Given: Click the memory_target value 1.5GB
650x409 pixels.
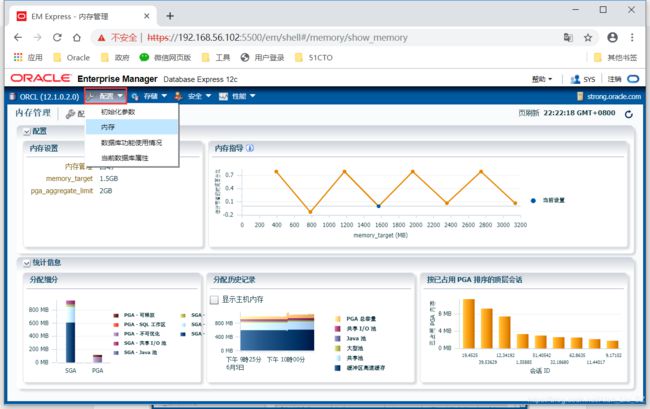Looking at the screenshot, I should 109,179.
